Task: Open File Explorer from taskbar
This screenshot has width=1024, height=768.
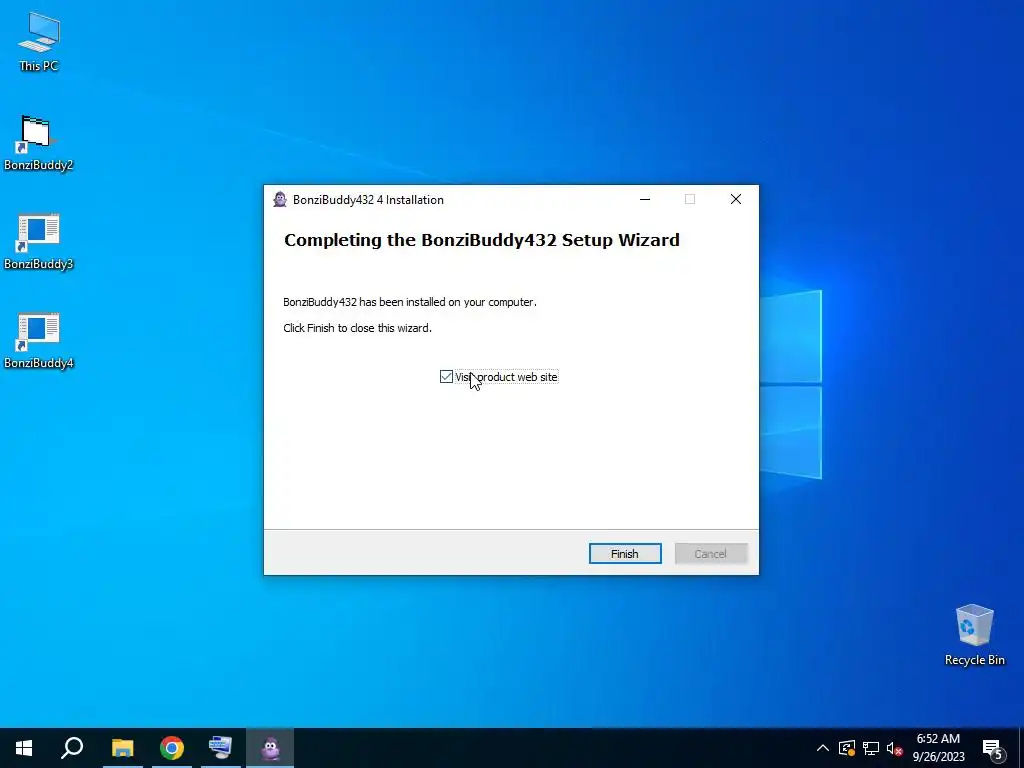Action: point(122,748)
